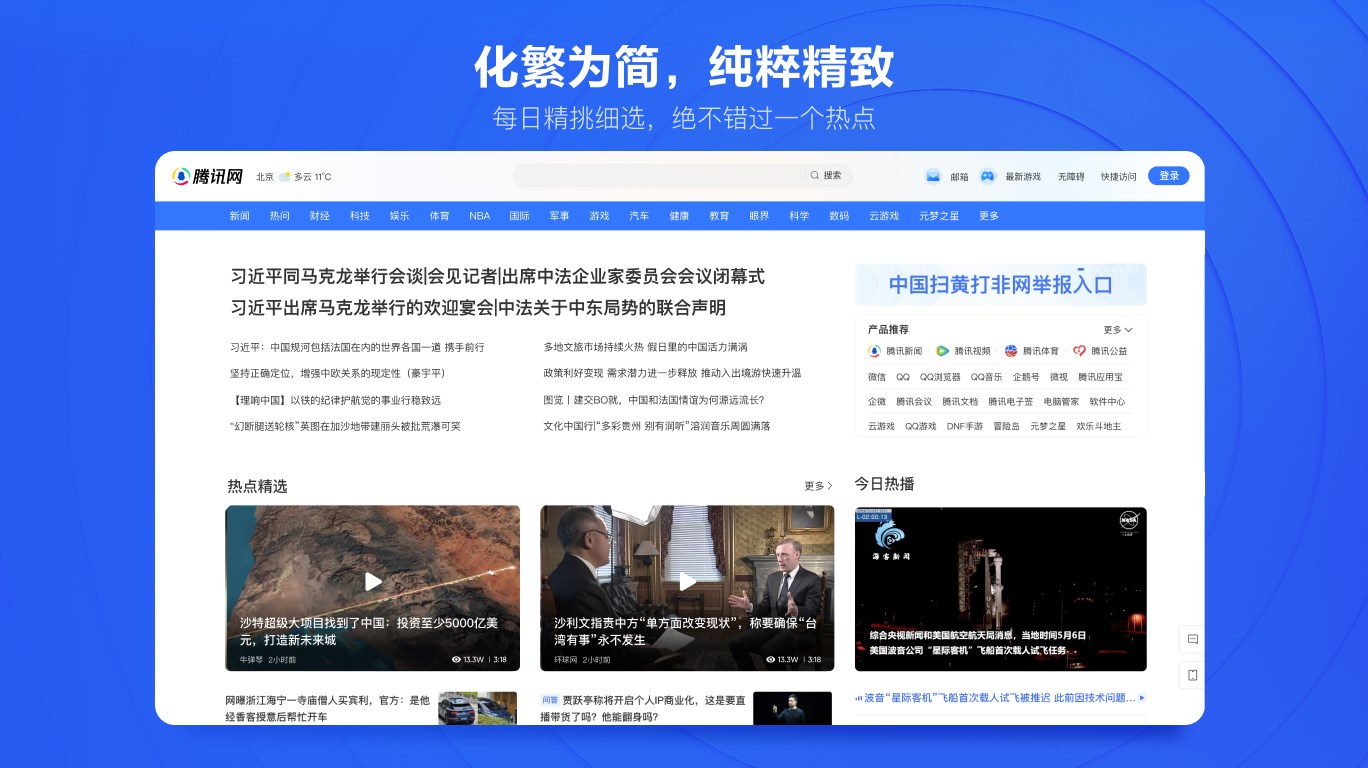This screenshot has height=768, width=1368.
Task: Open 元梦之星 in the navigation bar
Action: click(939, 216)
